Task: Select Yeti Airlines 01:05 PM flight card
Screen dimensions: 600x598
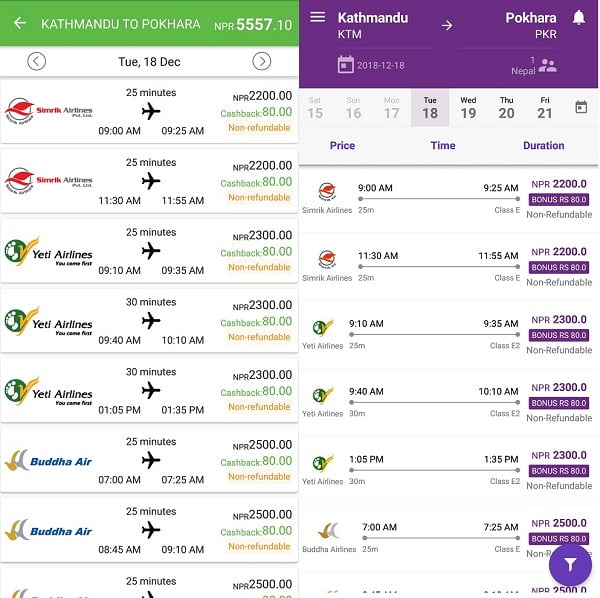Action: [x=149, y=391]
